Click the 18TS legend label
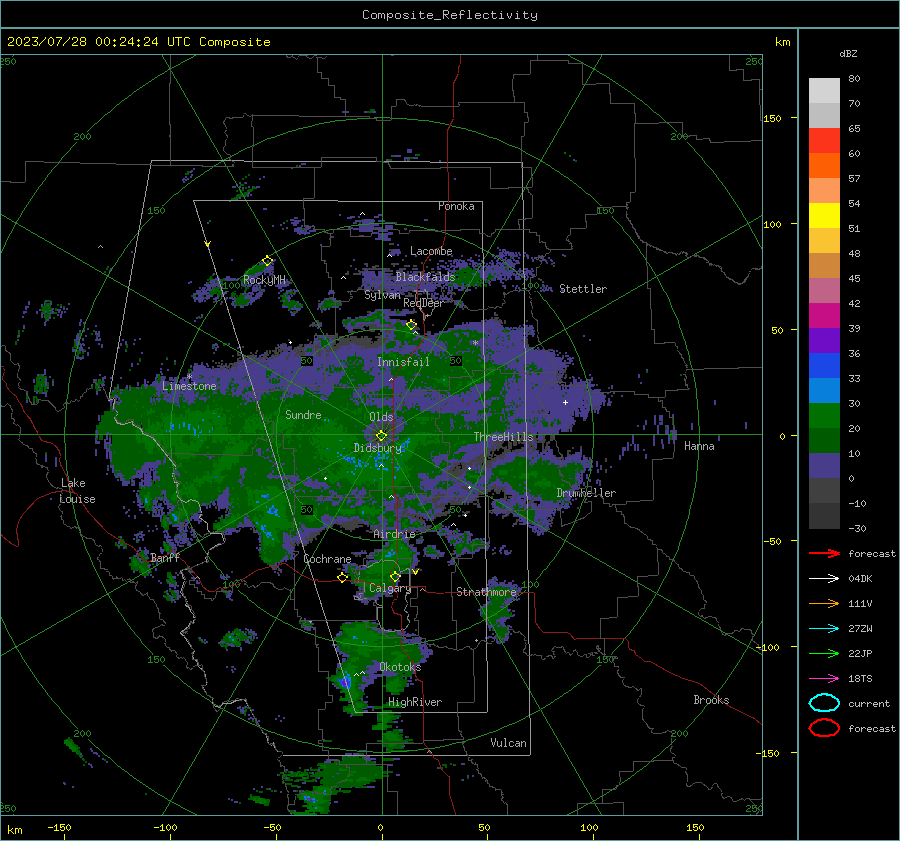 pyautogui.click(x=860, y=679)
